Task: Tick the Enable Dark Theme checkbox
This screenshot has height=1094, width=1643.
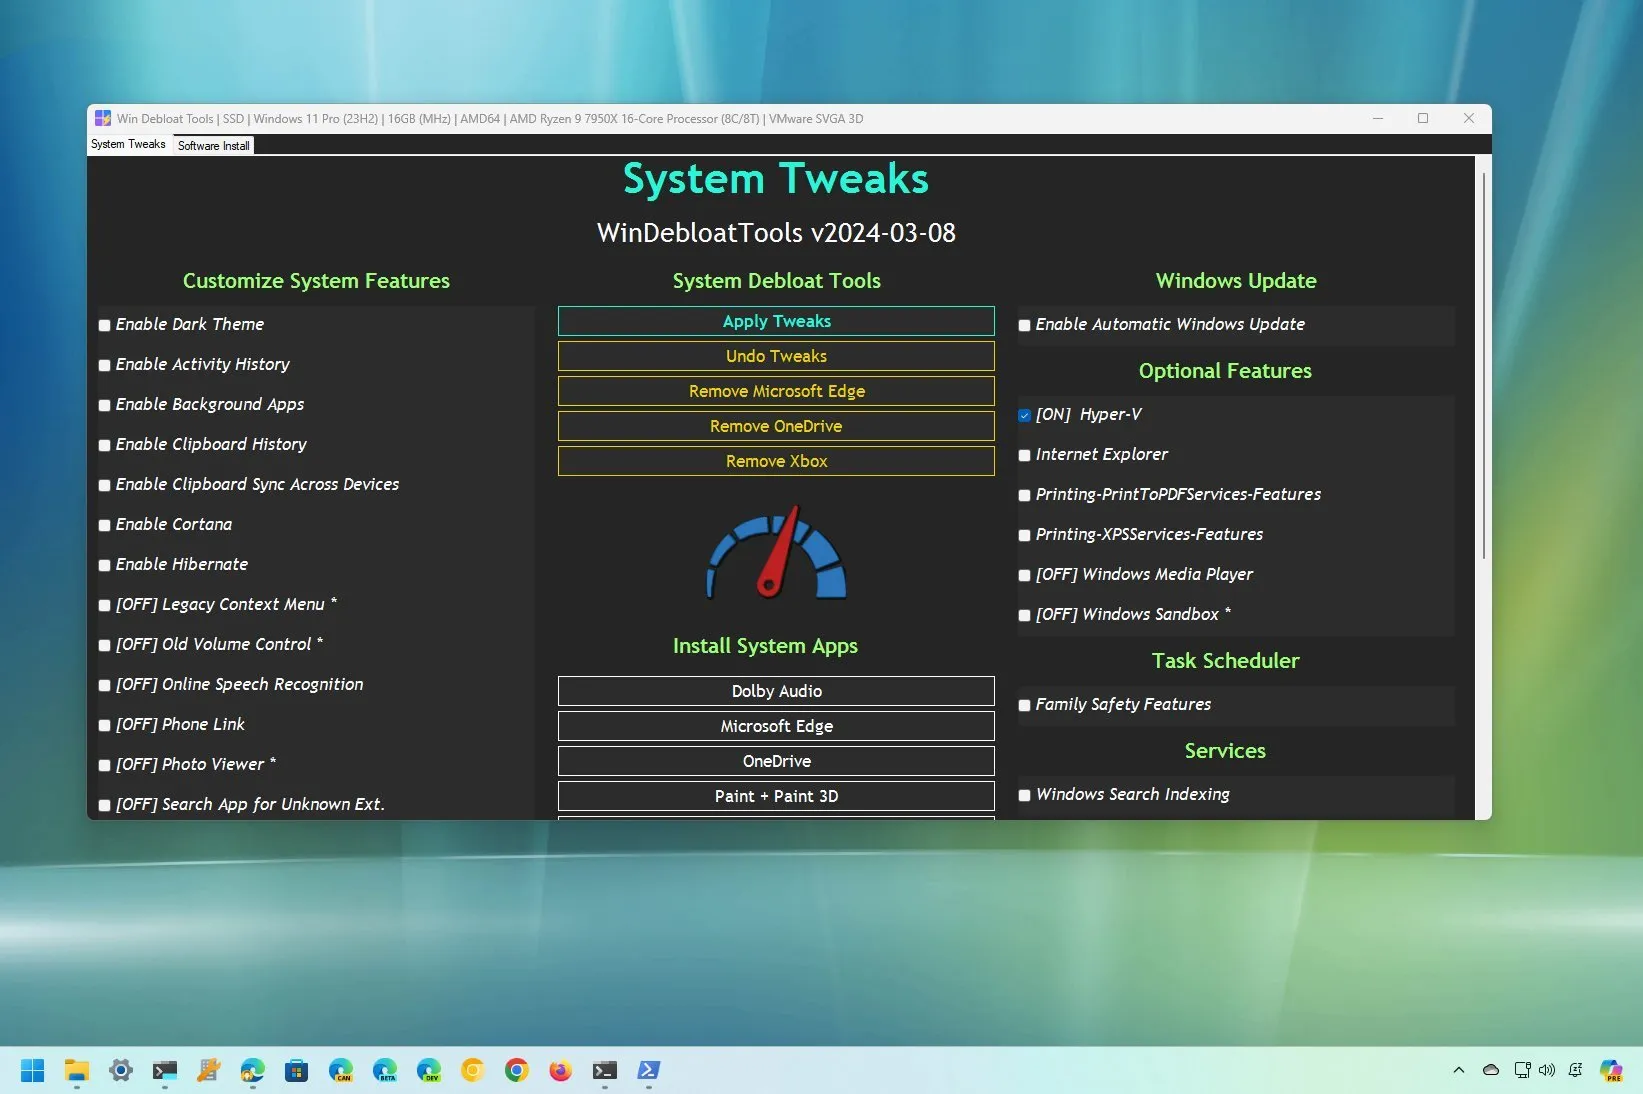Action: pyautogui.click(x=104, y=325)
